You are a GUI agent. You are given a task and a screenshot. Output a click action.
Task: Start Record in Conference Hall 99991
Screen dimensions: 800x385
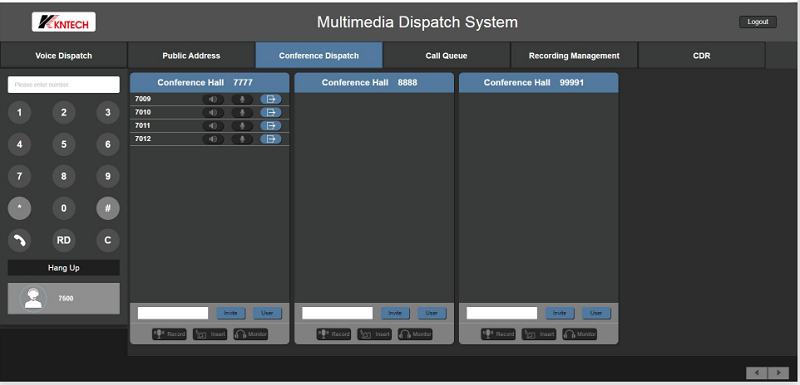tap(498, 334)
